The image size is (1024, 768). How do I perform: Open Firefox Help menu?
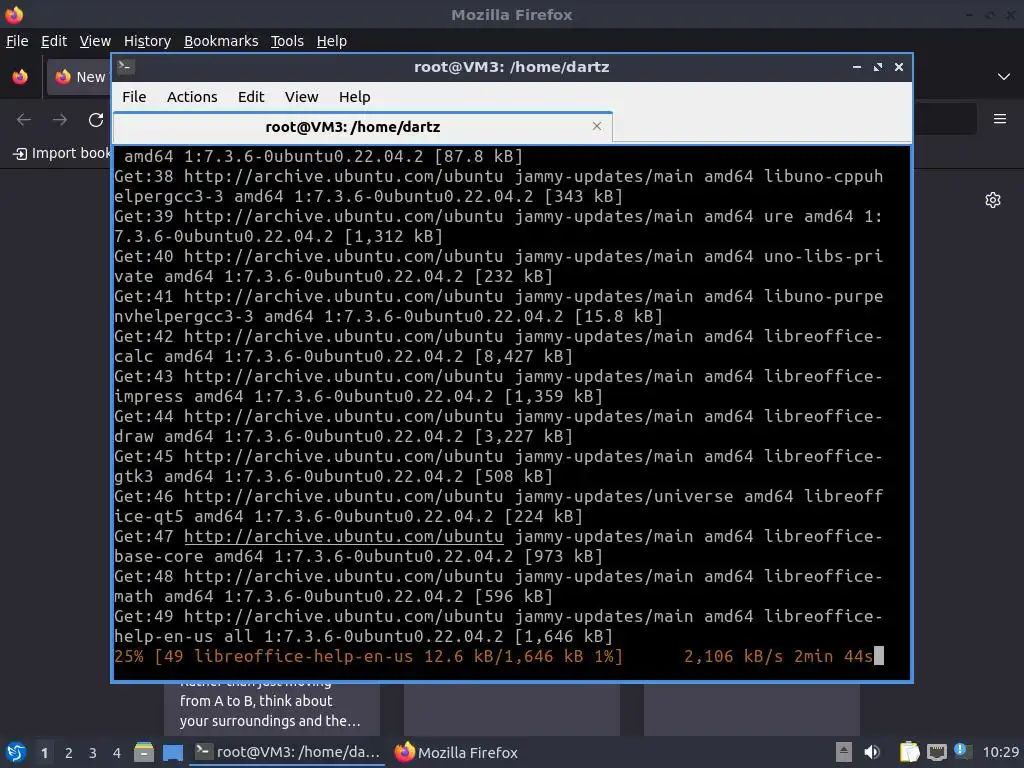[x=332, y=41]
